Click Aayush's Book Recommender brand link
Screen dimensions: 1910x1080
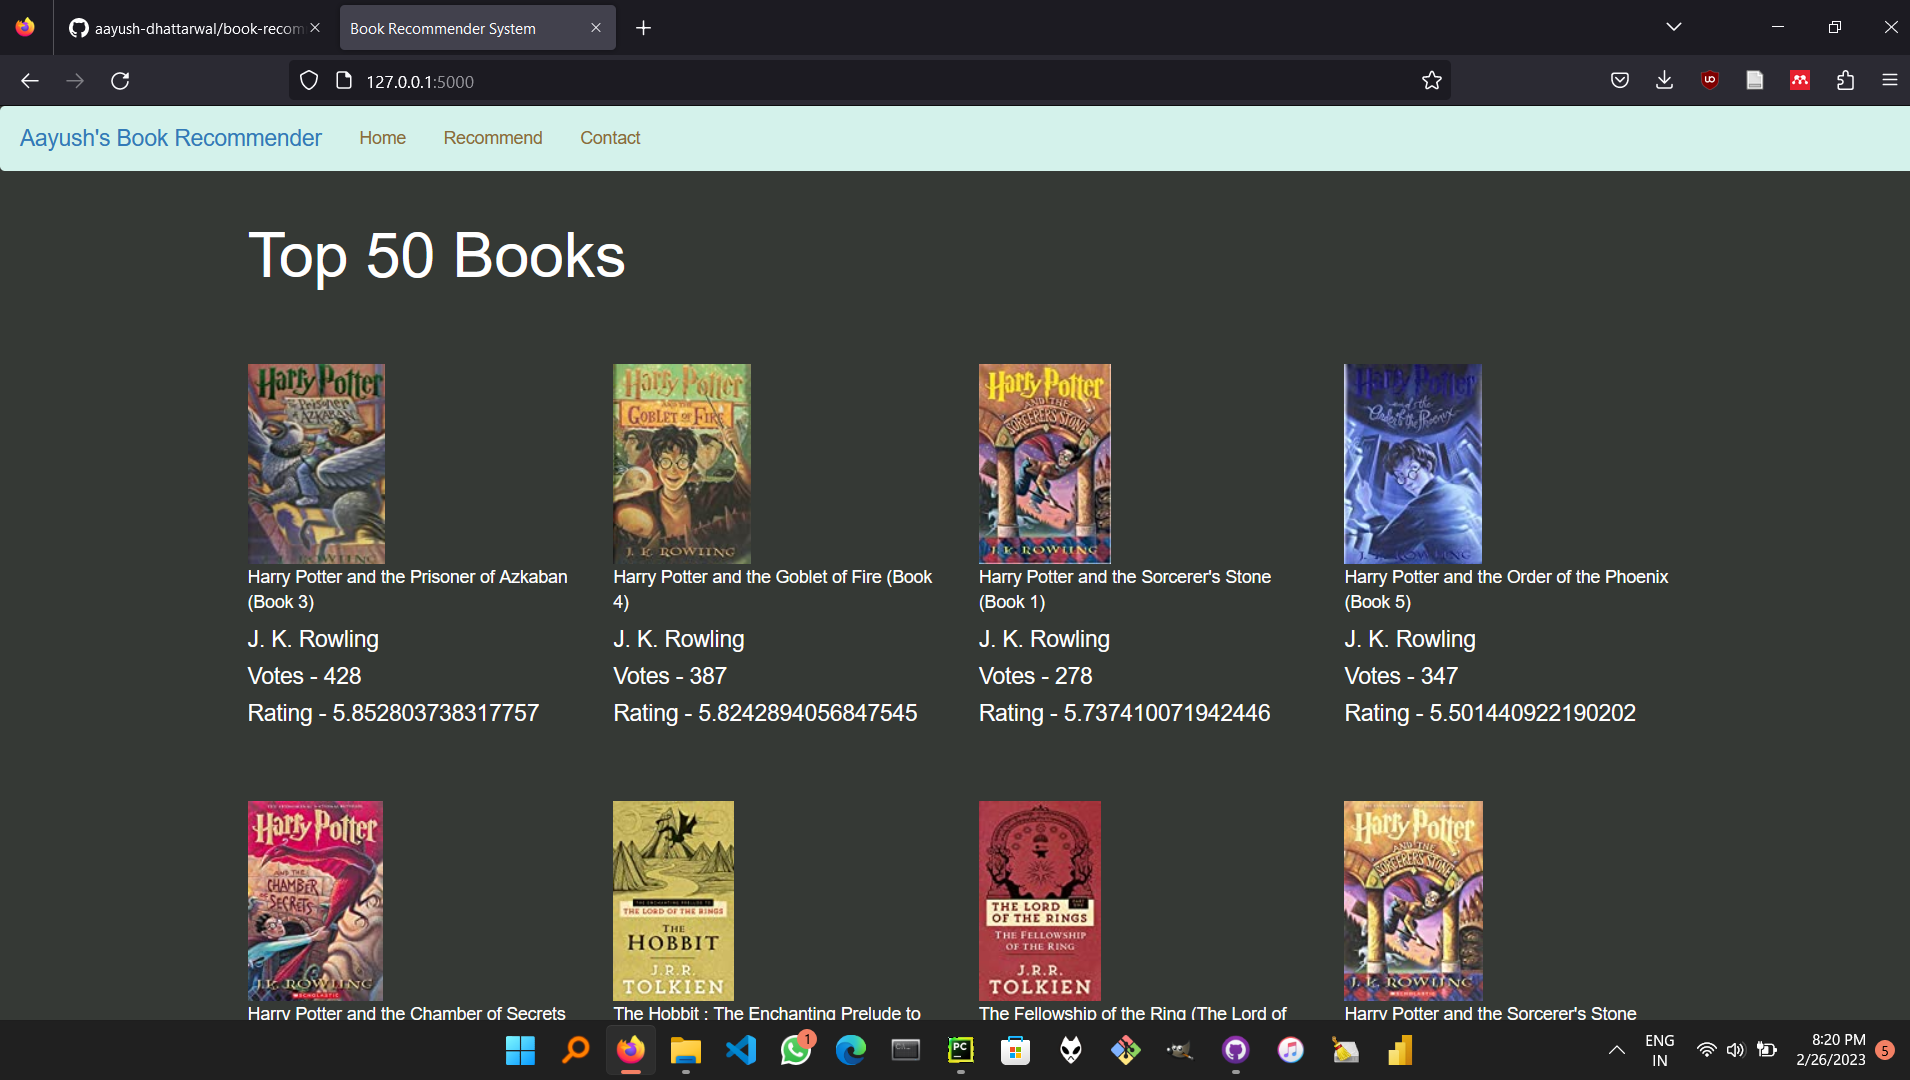(170, 138)
